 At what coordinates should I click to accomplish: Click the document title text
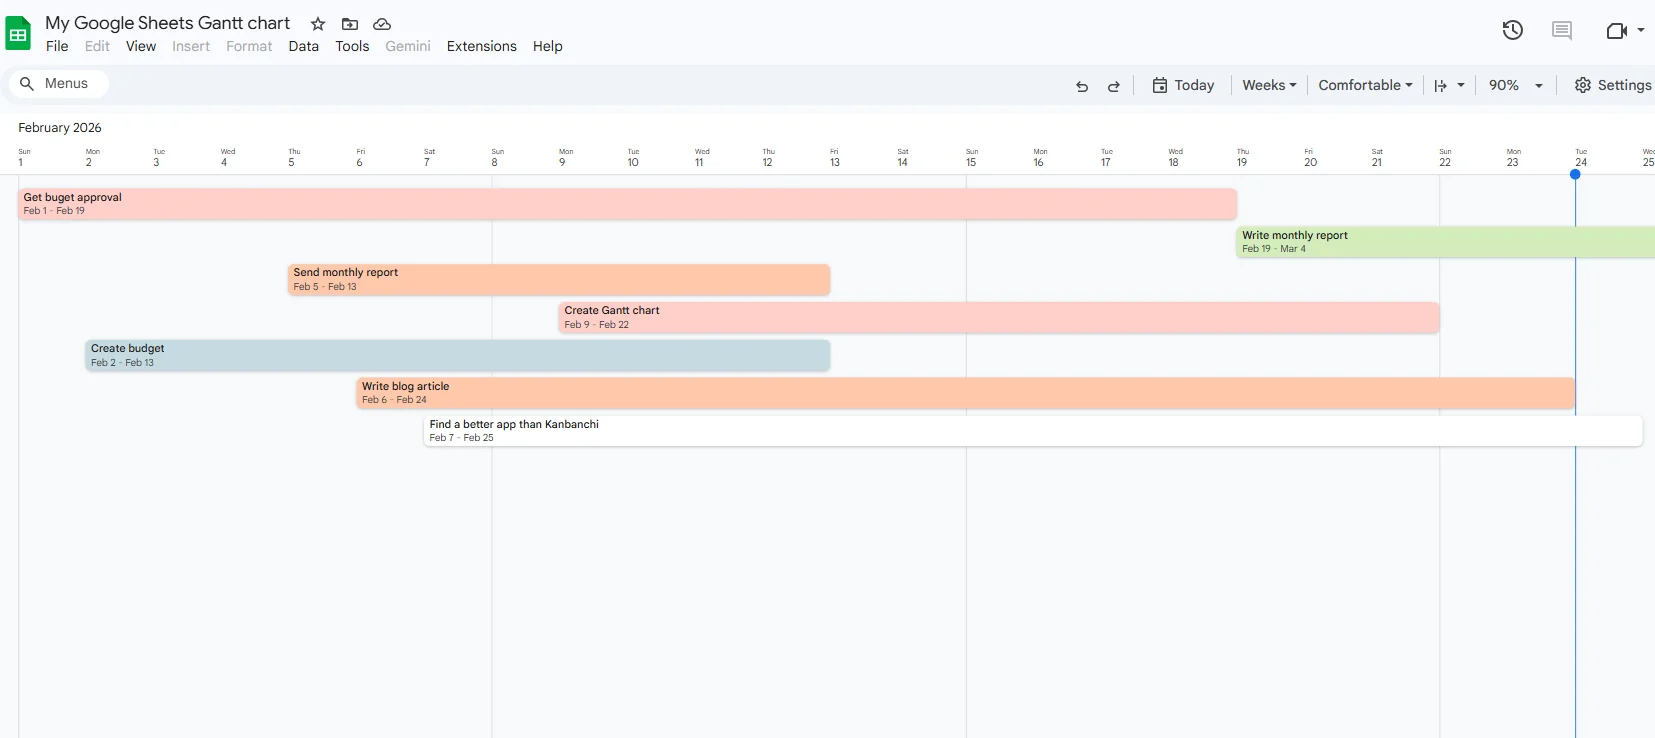point(168,23)
